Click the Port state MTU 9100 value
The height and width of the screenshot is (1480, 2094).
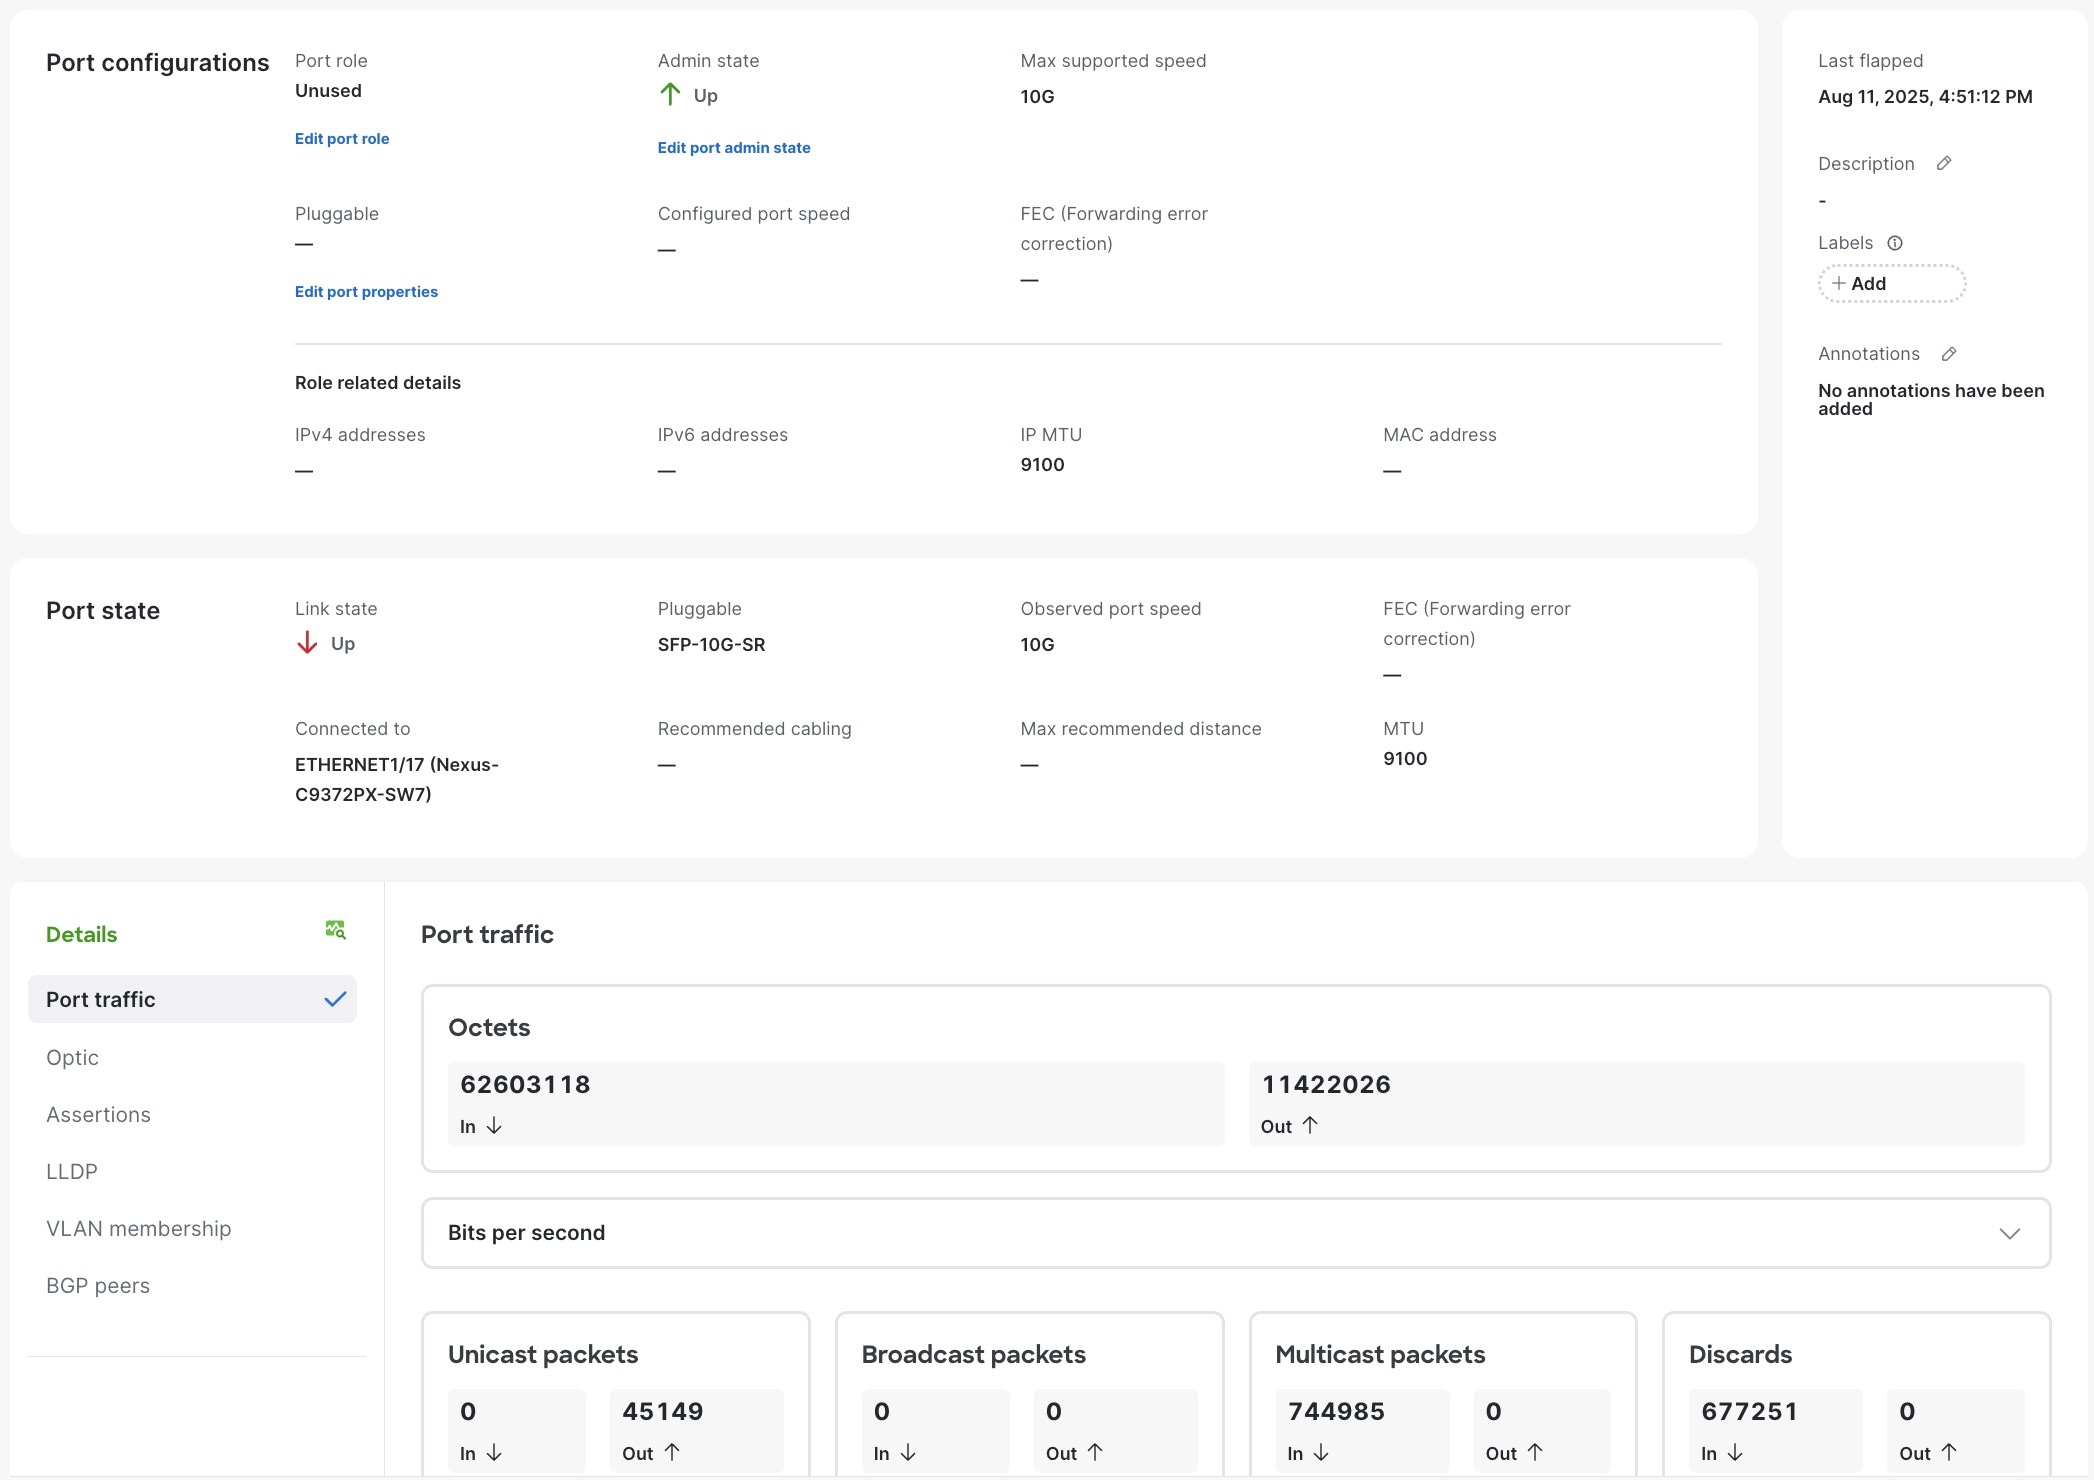click(1405, 759)
